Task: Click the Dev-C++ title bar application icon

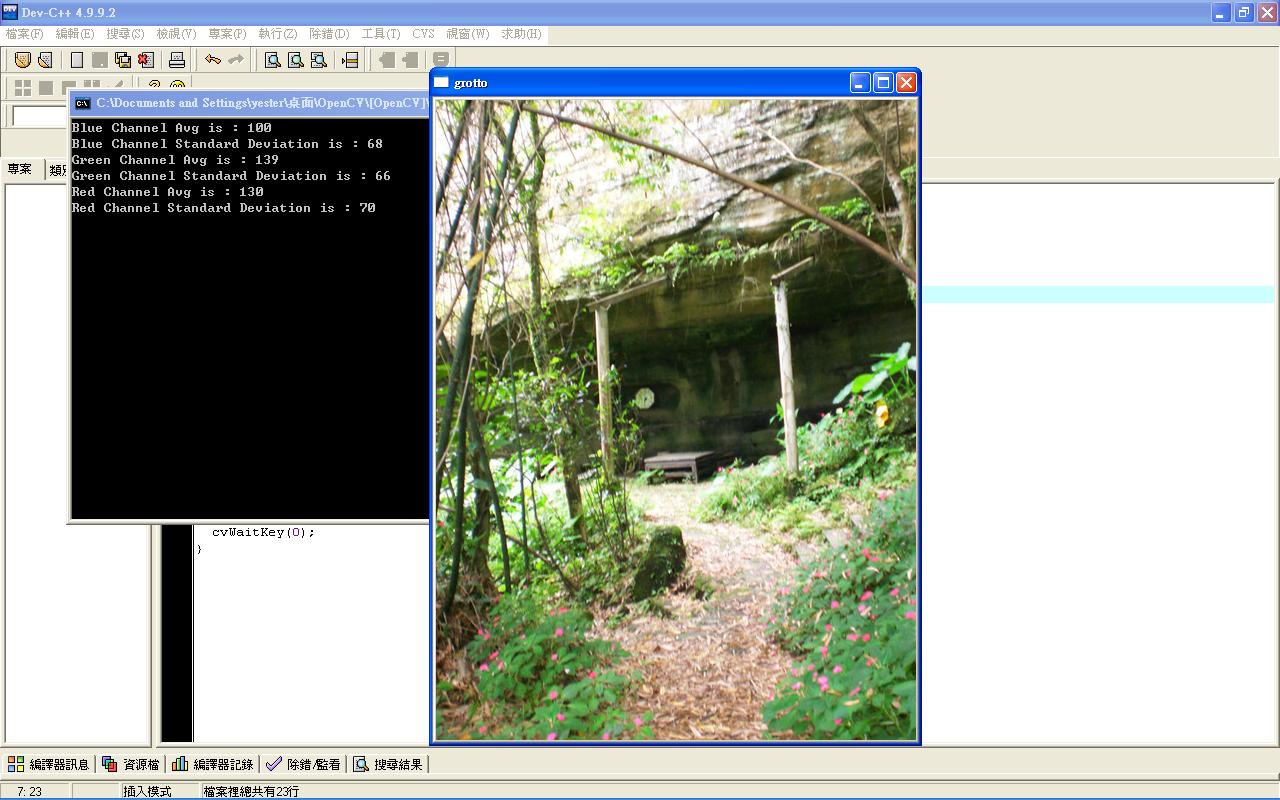Action: pos(9,12)
